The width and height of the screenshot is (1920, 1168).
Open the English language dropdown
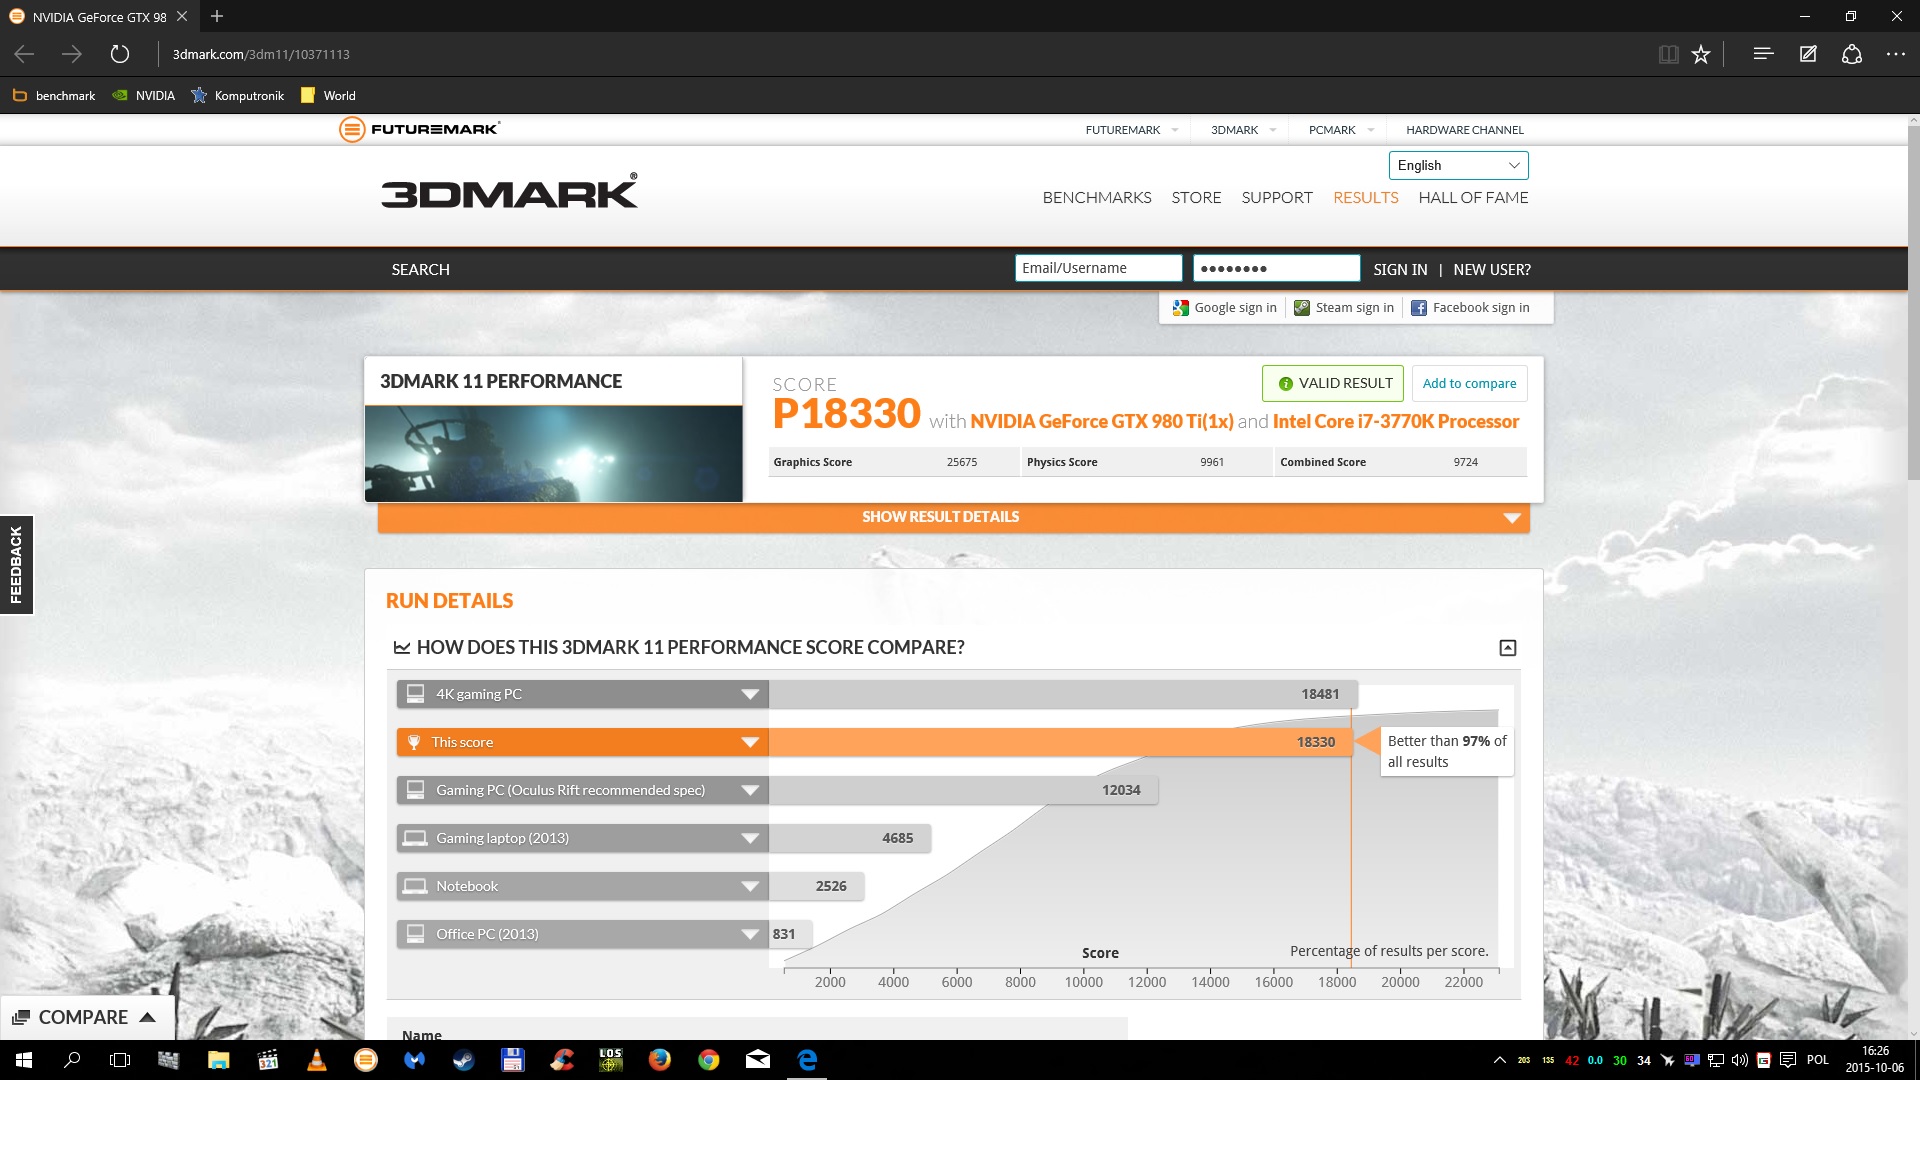[1458, 165]
